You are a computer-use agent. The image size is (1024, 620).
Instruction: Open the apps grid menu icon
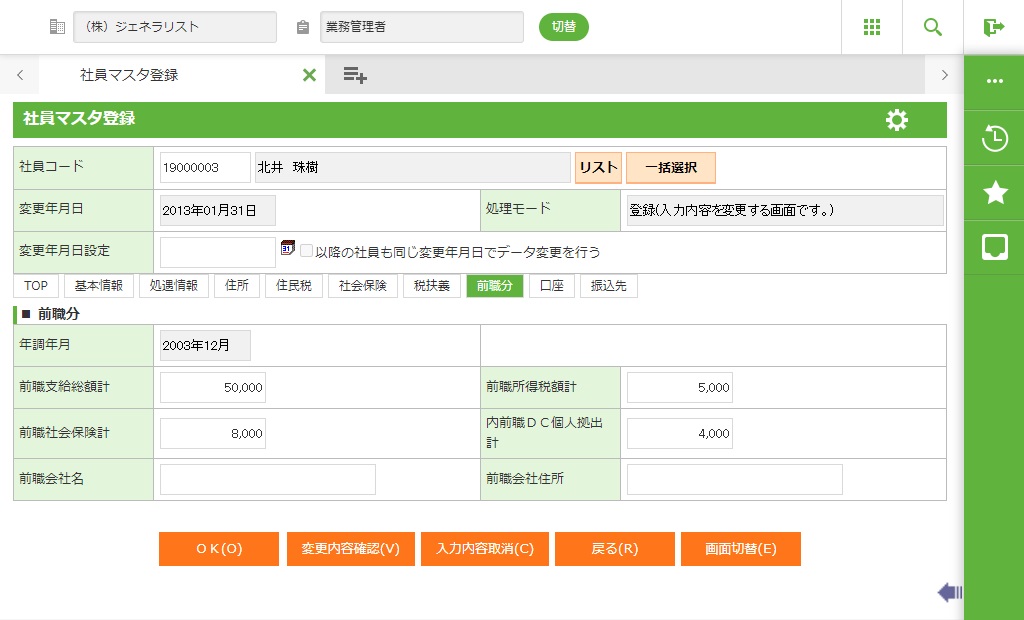871,27
